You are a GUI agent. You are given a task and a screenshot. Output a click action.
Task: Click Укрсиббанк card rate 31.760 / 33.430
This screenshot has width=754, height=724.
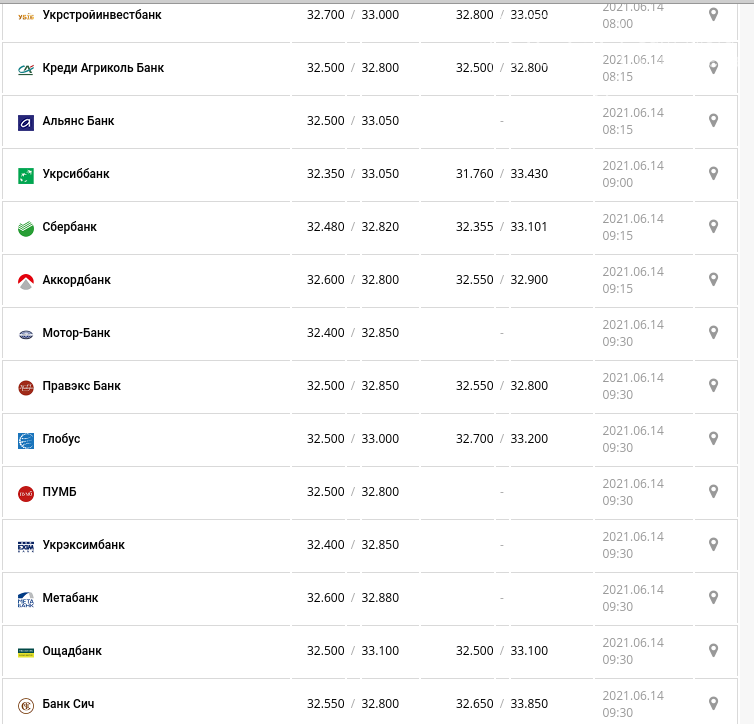click(x=501, y=174)
